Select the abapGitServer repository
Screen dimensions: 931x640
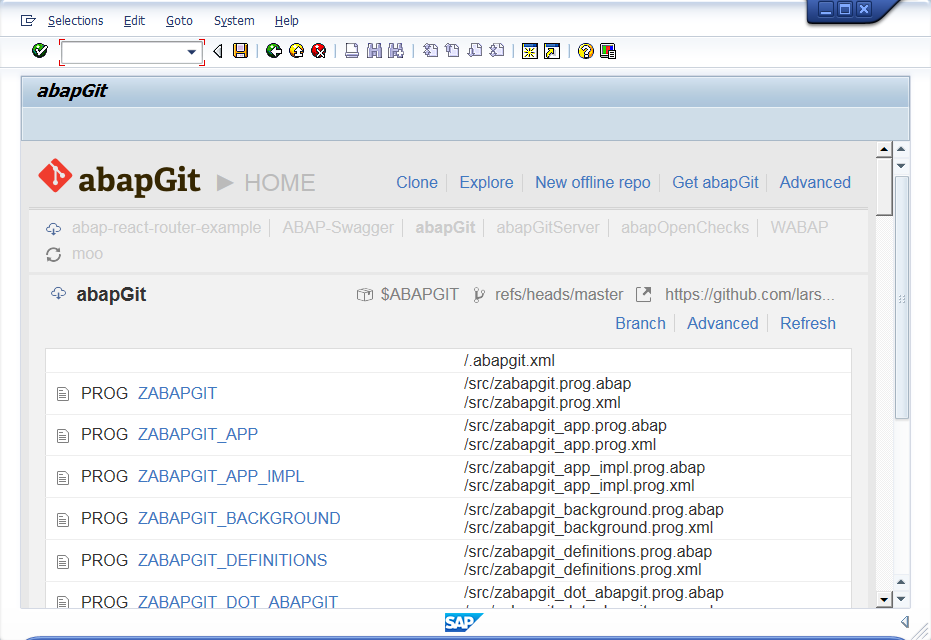coord(548,227)
